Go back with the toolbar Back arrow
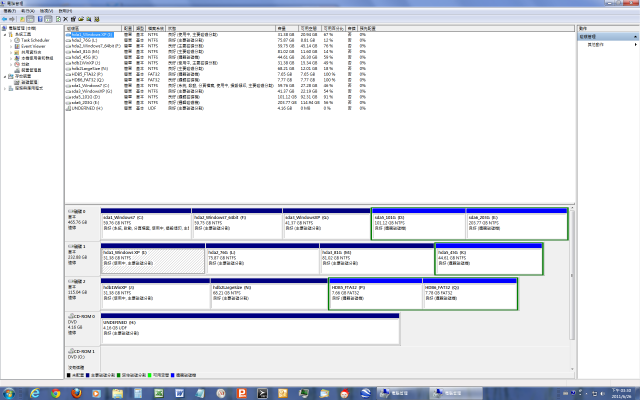This screenshot has height=400, width=640. pos(4,19)
